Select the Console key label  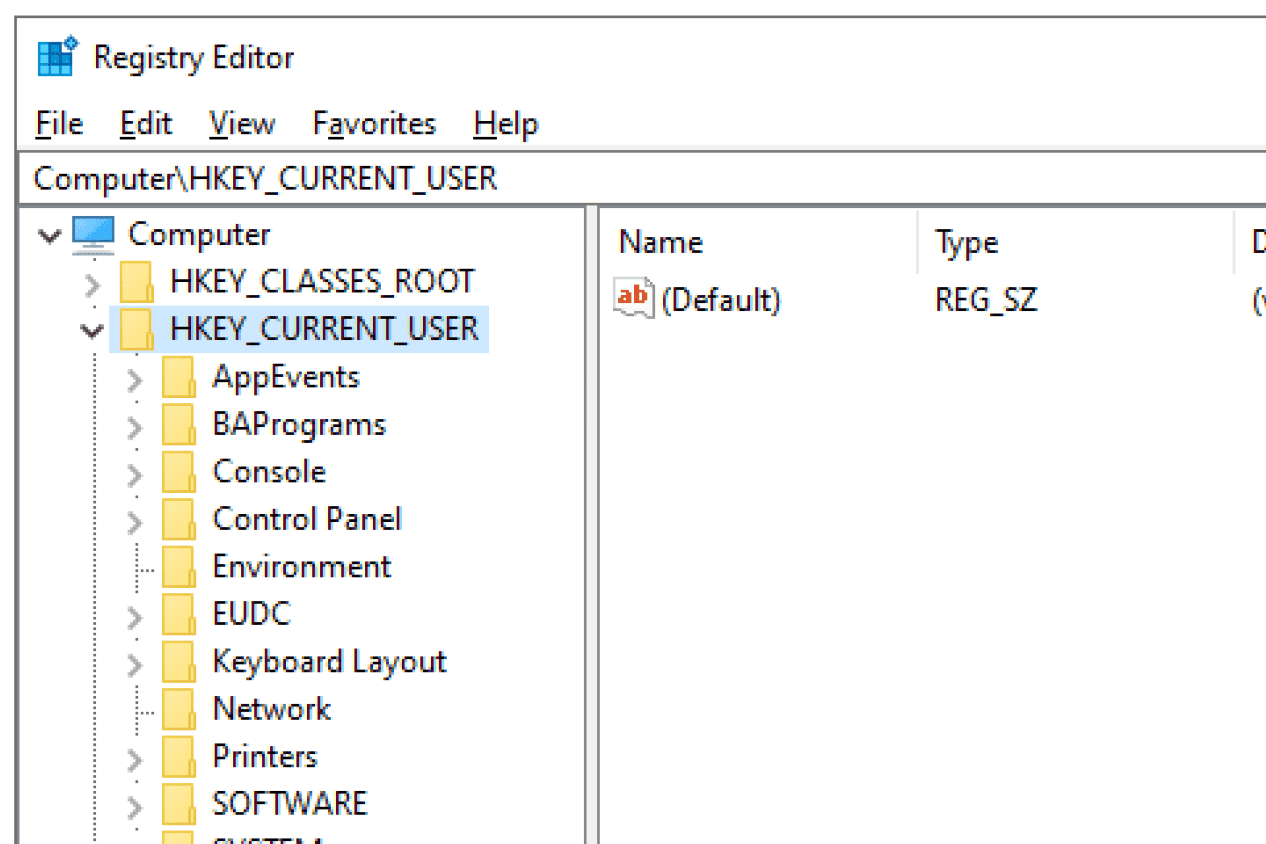(269, 472)
